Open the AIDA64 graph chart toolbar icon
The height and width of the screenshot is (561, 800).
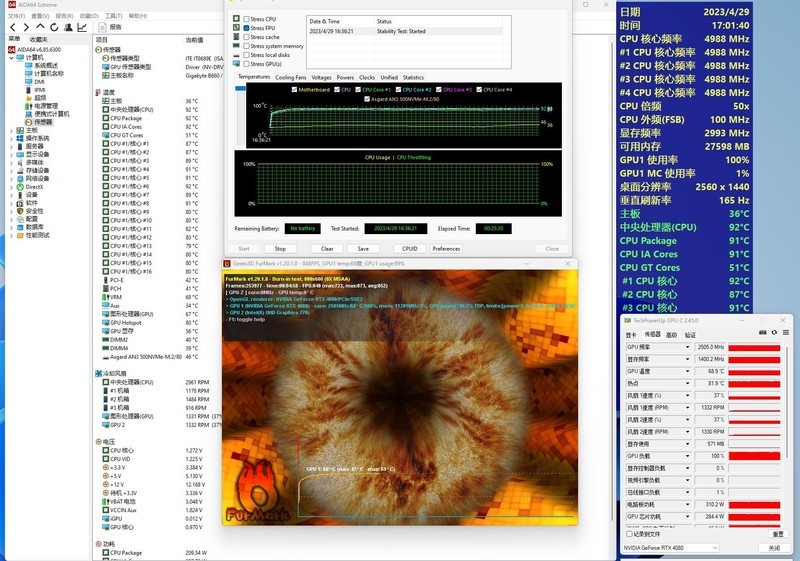(80, 27)
